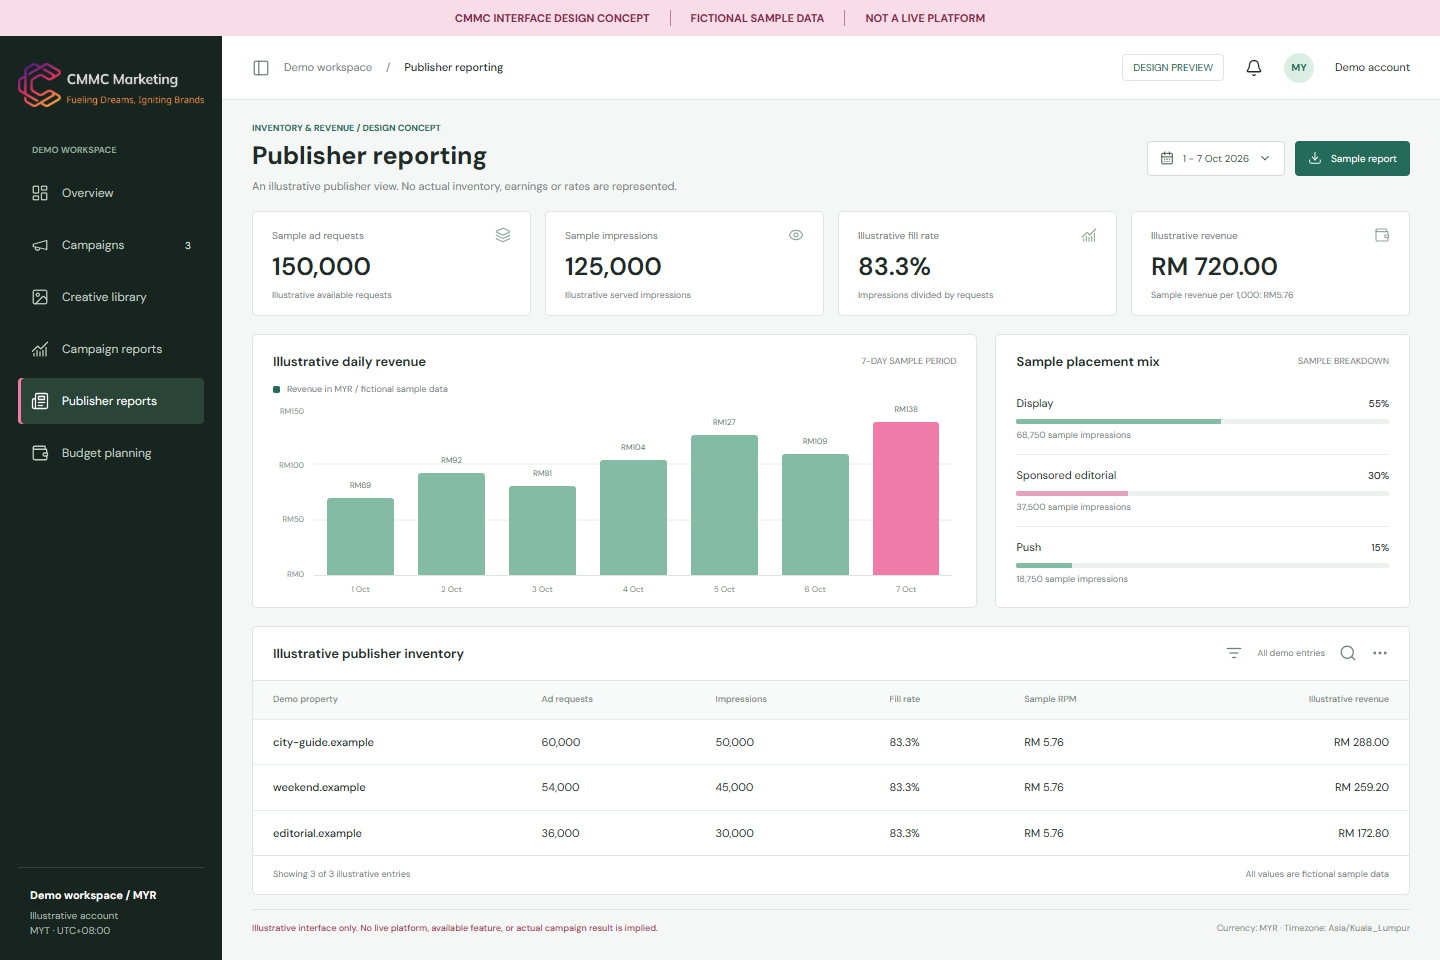Click the Sponsored editorial progress bar
This screenshot has width=1440, height=960.
pos(1203,494)
